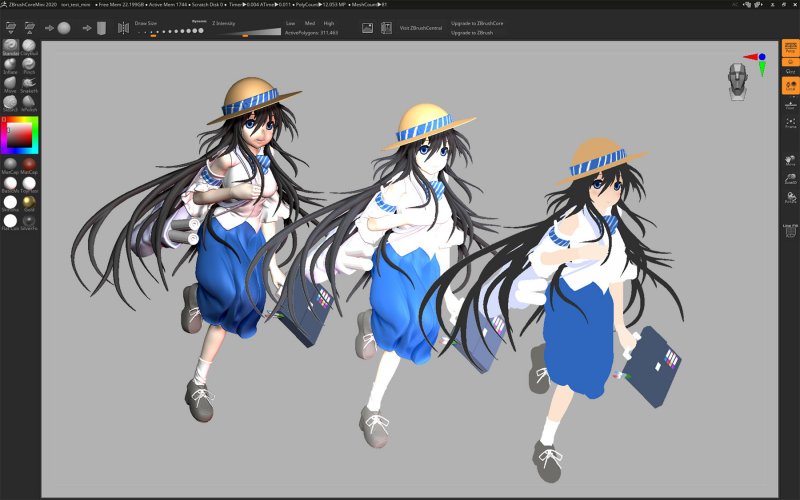Open the load project folder dropdown
The image size is (800, 500).
click(x=13, y=27)
